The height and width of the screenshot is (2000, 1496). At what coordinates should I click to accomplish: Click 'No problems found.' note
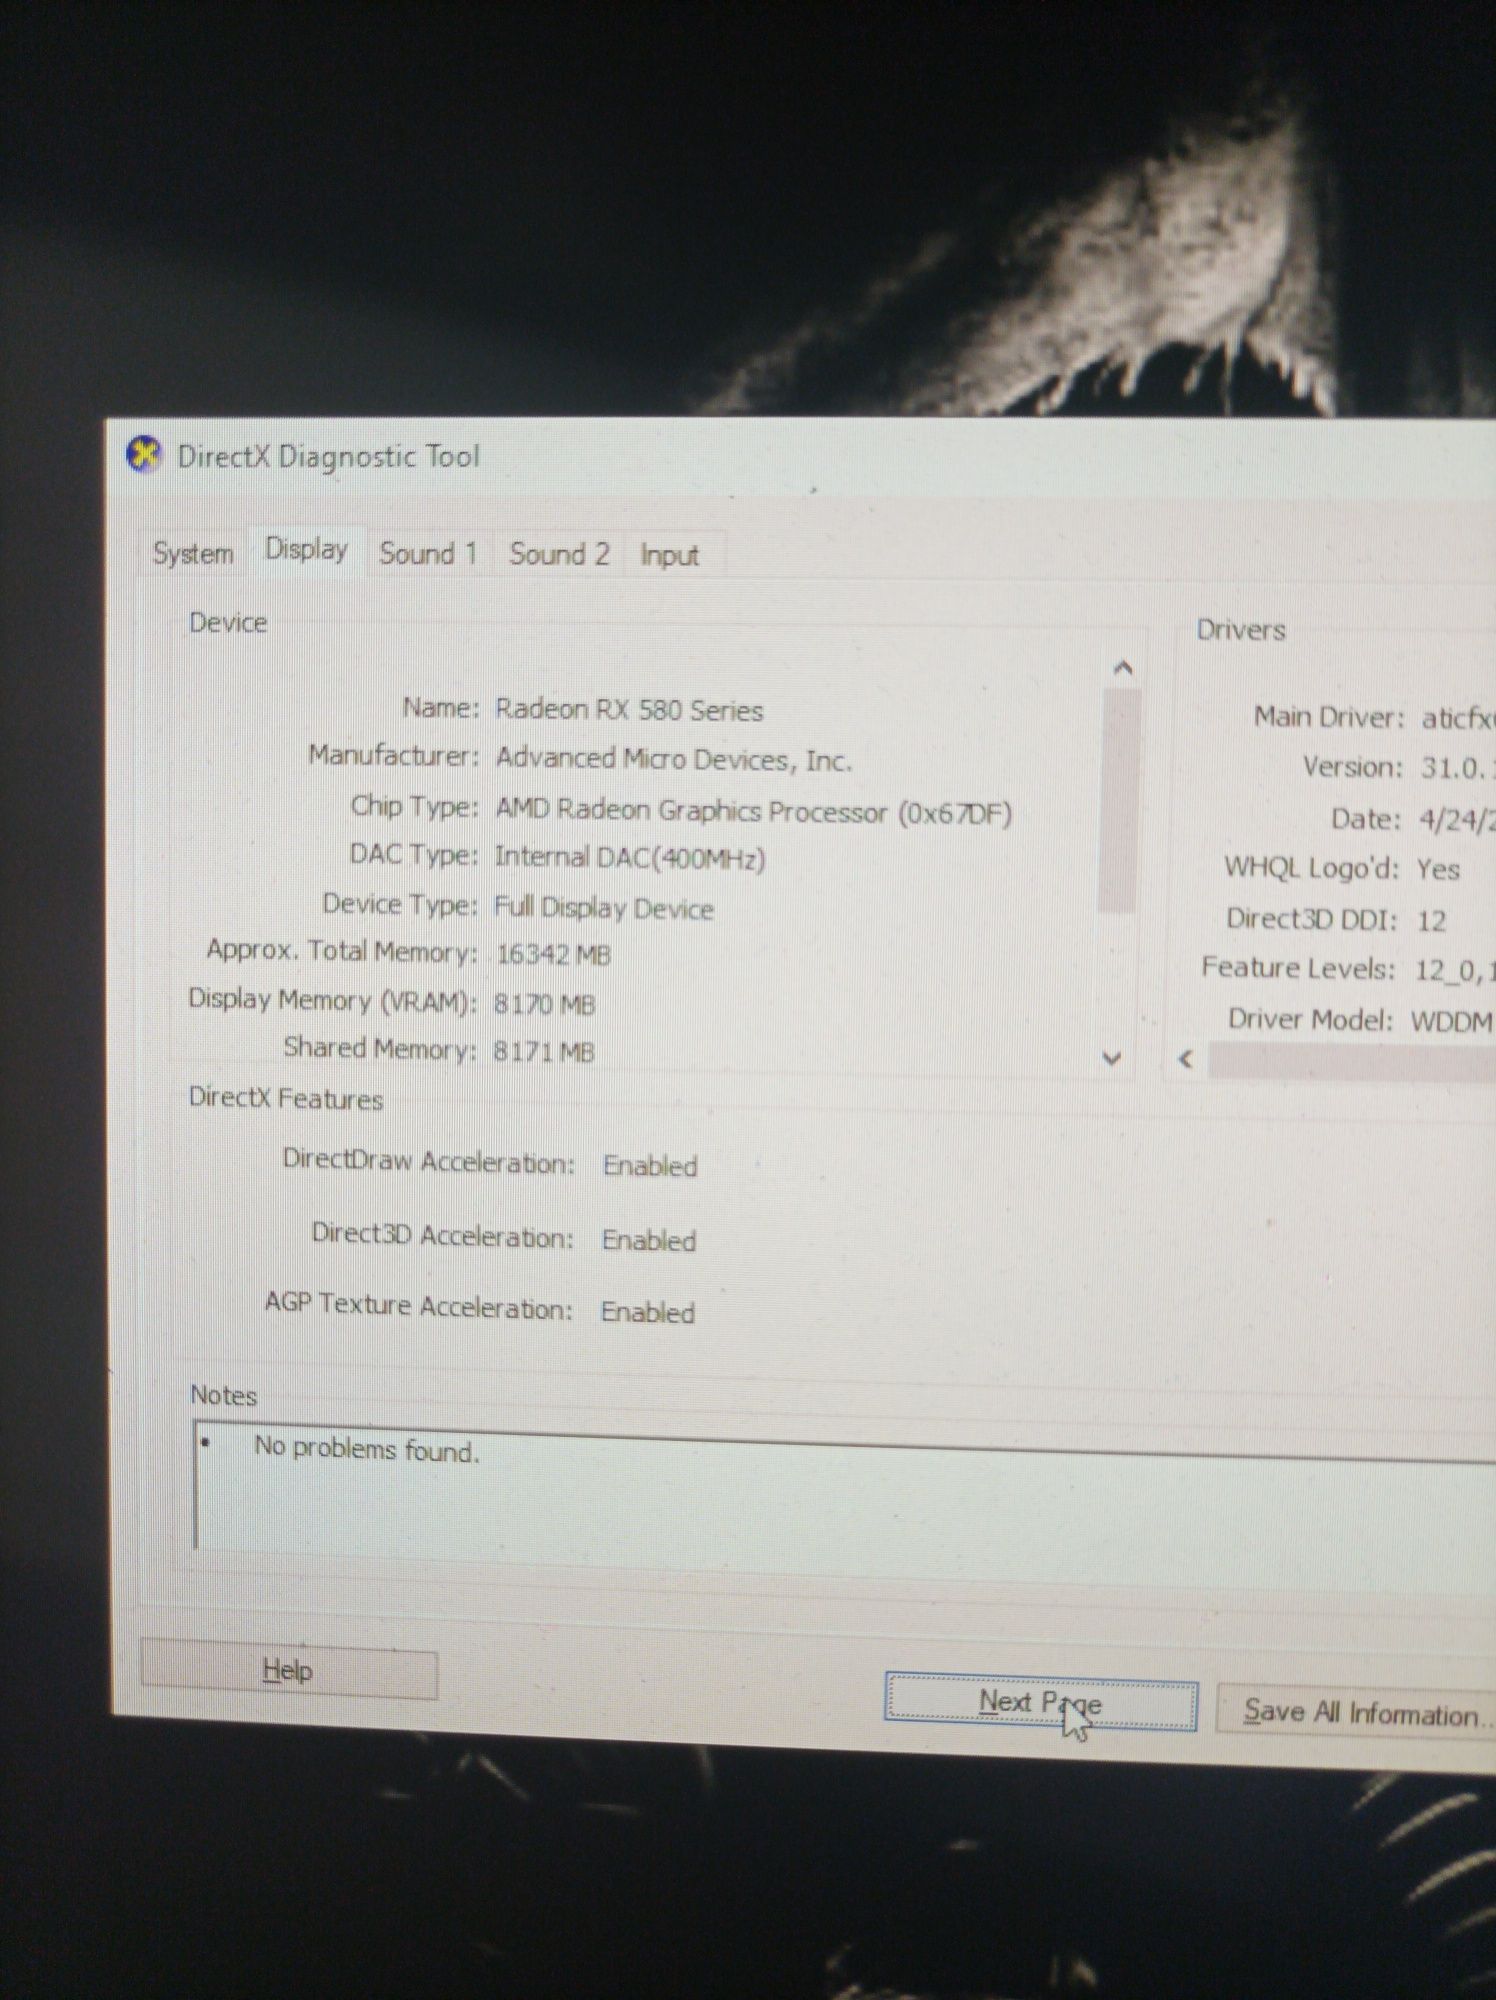[367, 1449]
